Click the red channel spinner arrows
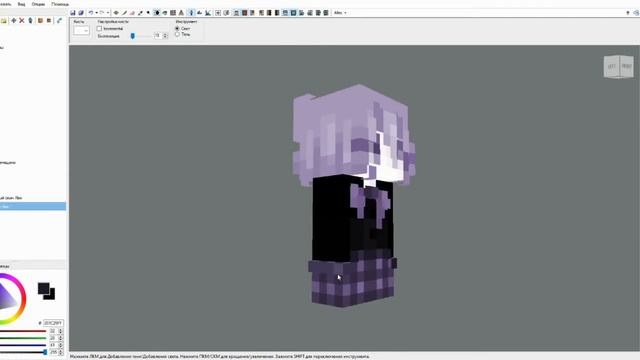640x360 pixels. 61,331
